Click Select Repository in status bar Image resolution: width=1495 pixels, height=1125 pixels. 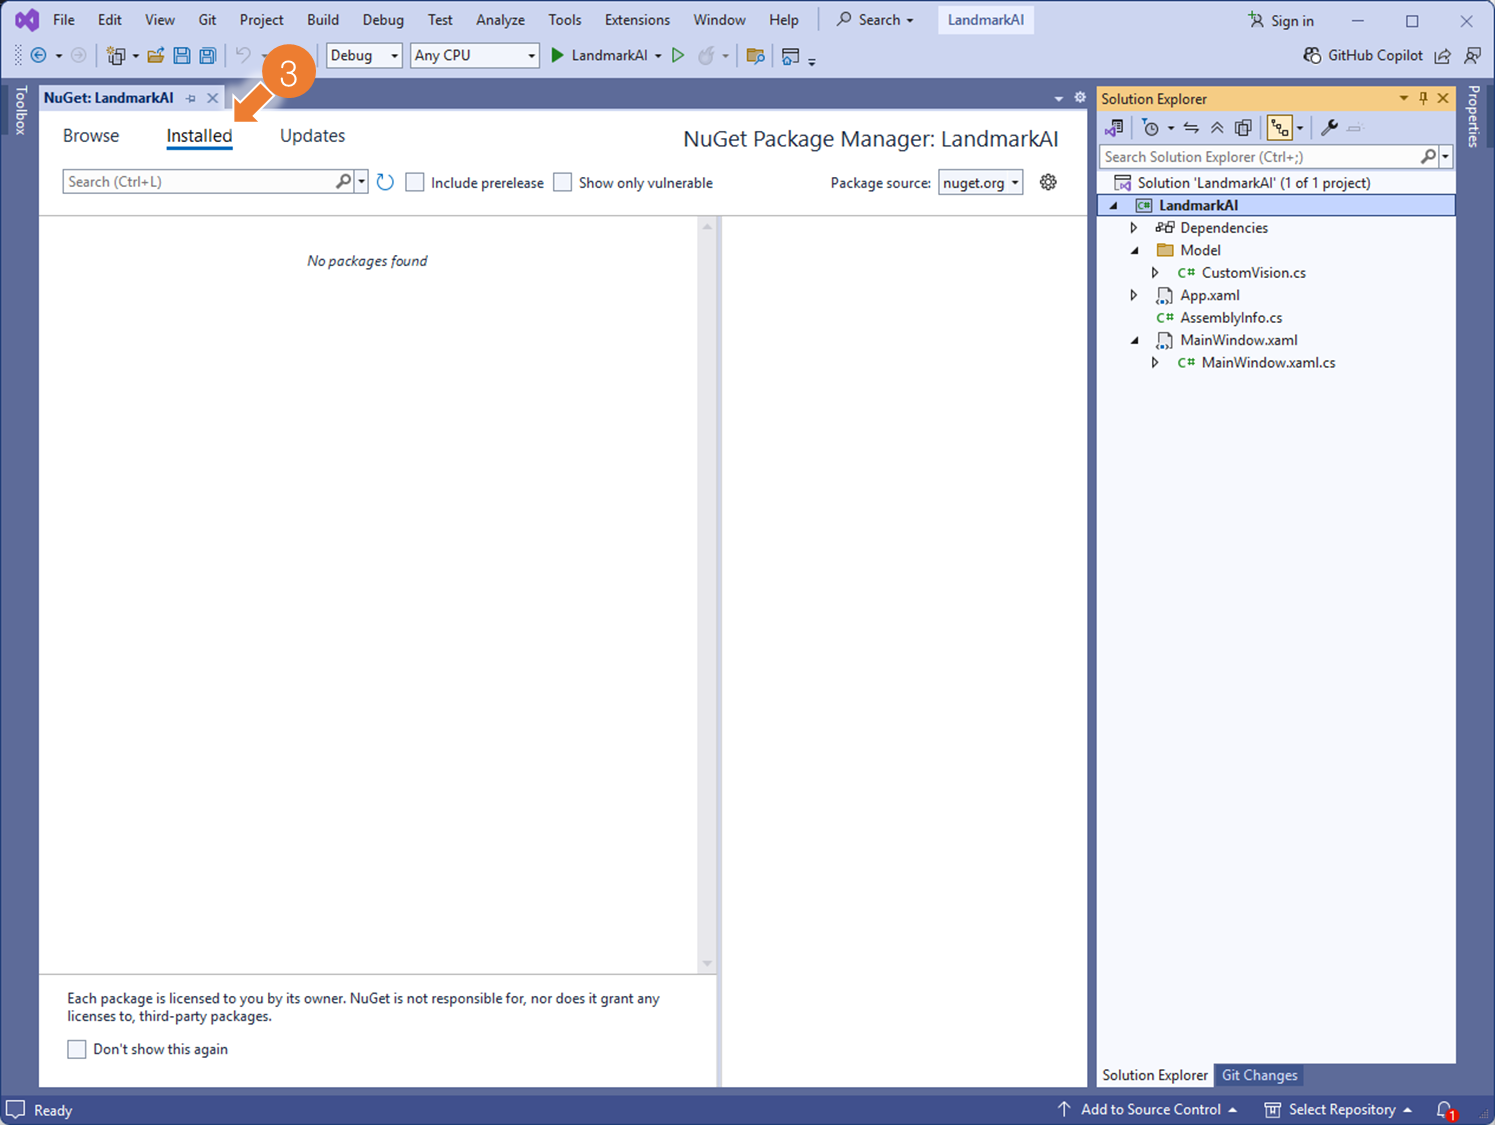(1338, 1110)
